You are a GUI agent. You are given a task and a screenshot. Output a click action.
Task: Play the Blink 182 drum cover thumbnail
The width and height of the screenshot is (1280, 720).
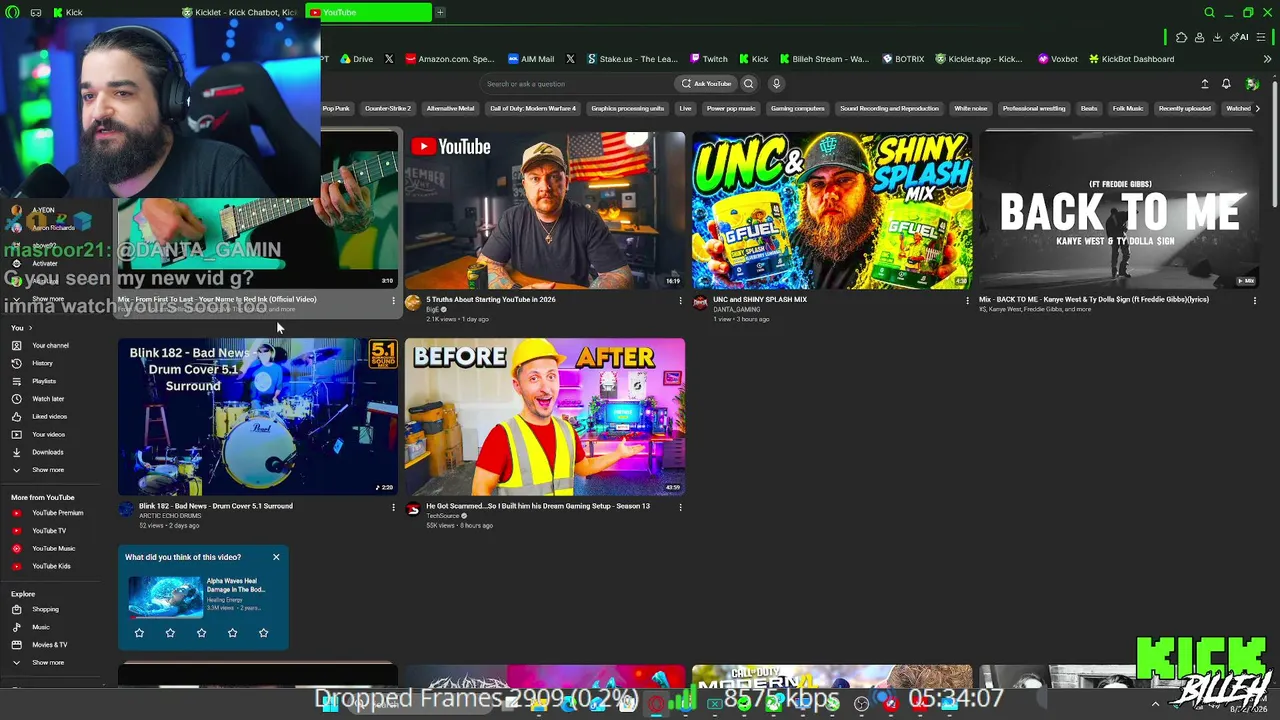258,417
